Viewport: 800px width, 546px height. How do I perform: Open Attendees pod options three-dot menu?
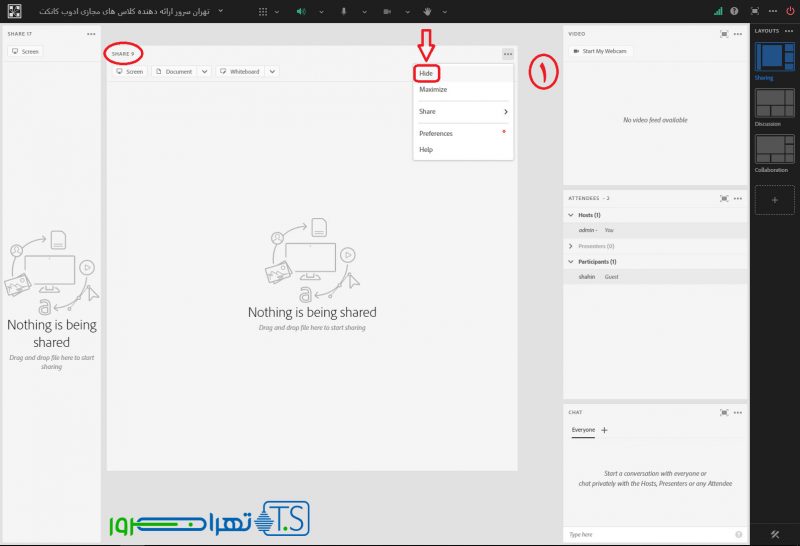point(739,198)
